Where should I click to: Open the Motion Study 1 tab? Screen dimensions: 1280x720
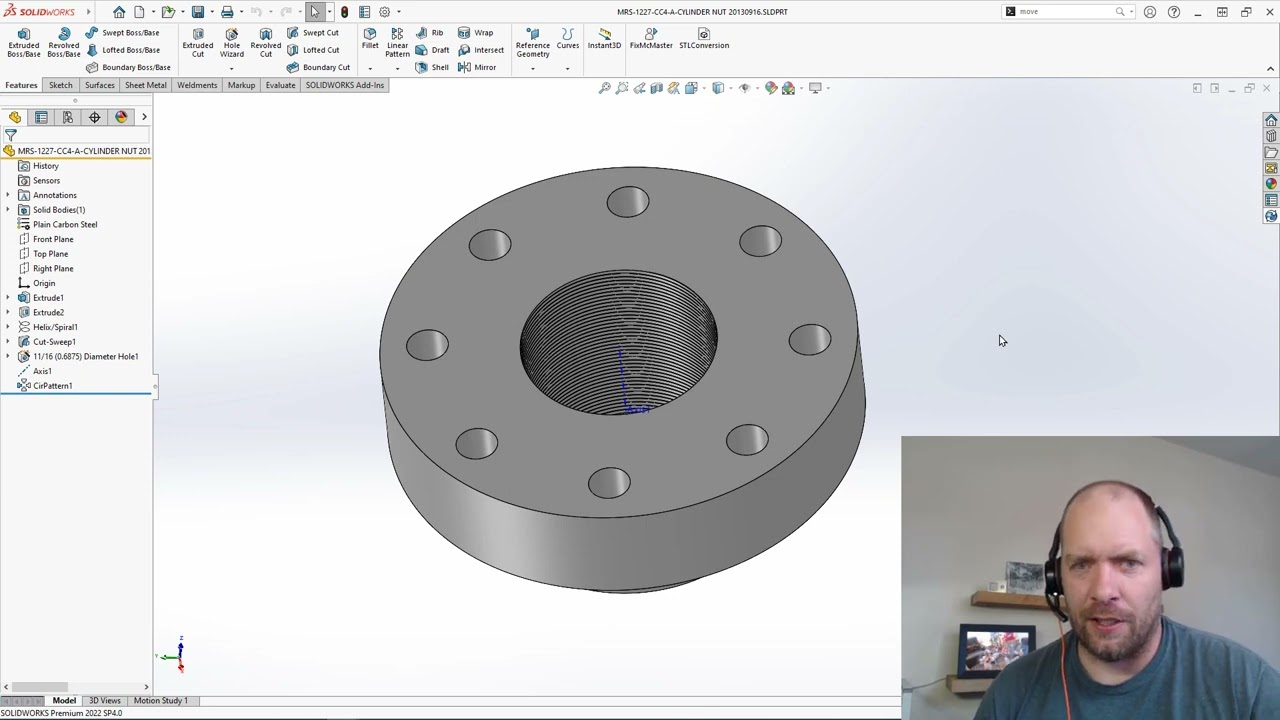coord(160,701)
